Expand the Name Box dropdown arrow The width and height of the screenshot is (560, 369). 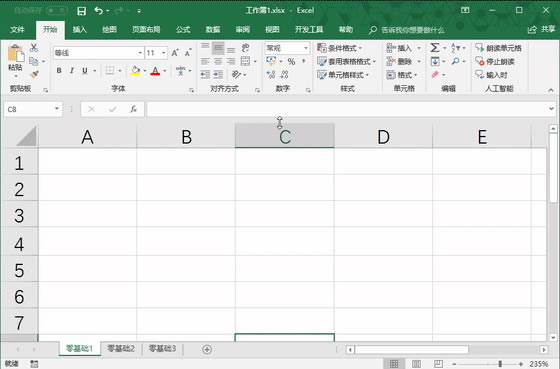coord(57,109)
